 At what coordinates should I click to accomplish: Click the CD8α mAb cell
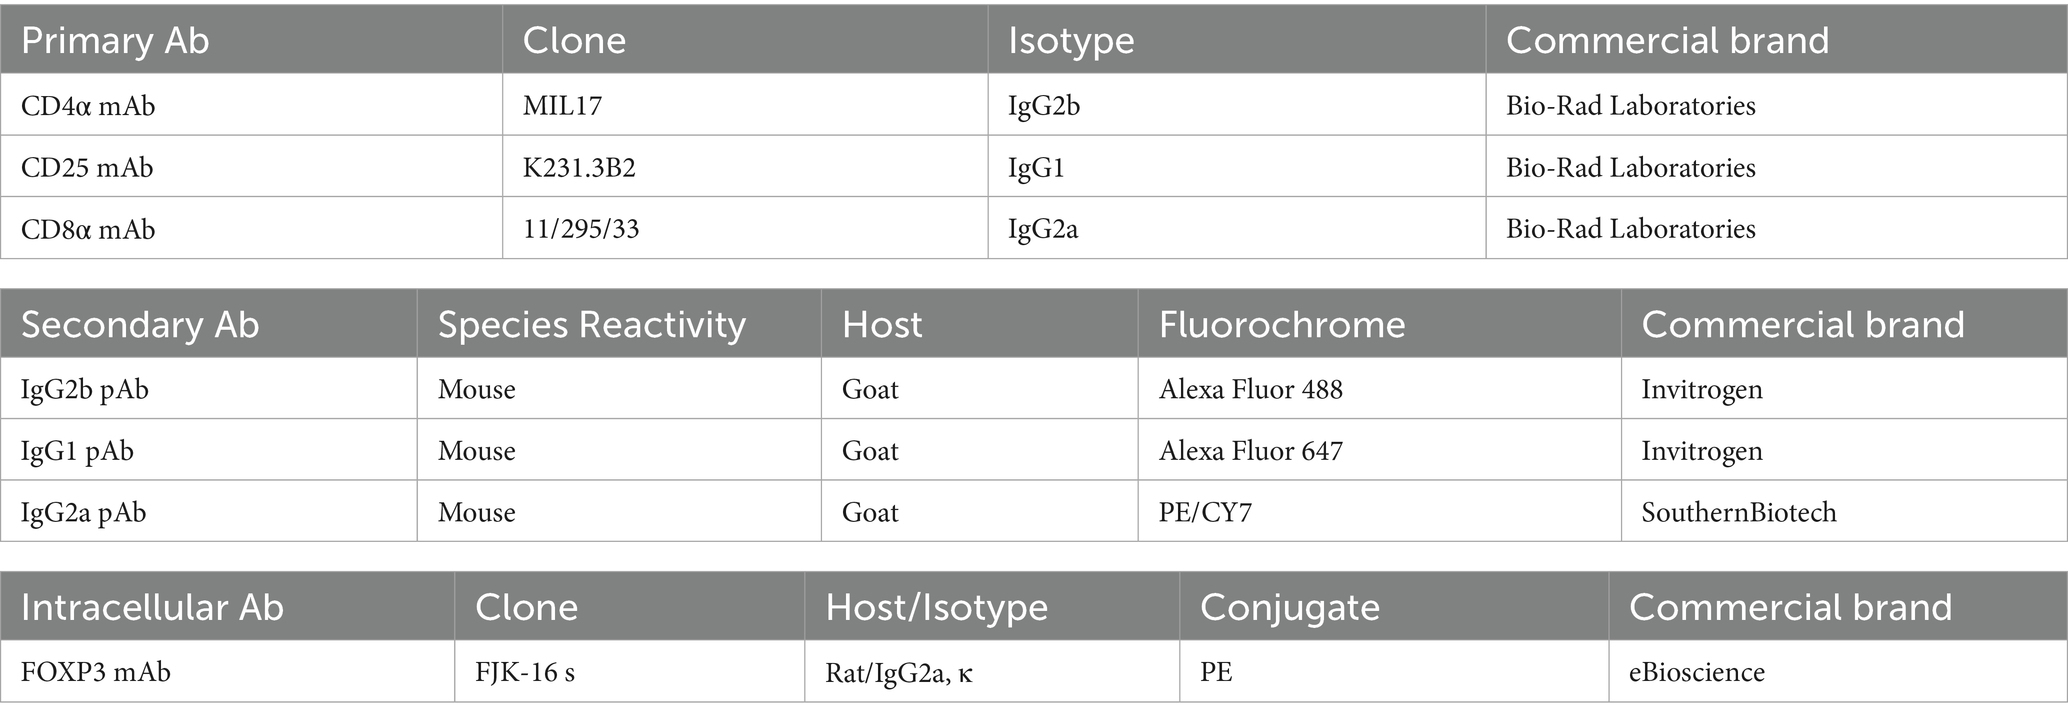point(88,229)
